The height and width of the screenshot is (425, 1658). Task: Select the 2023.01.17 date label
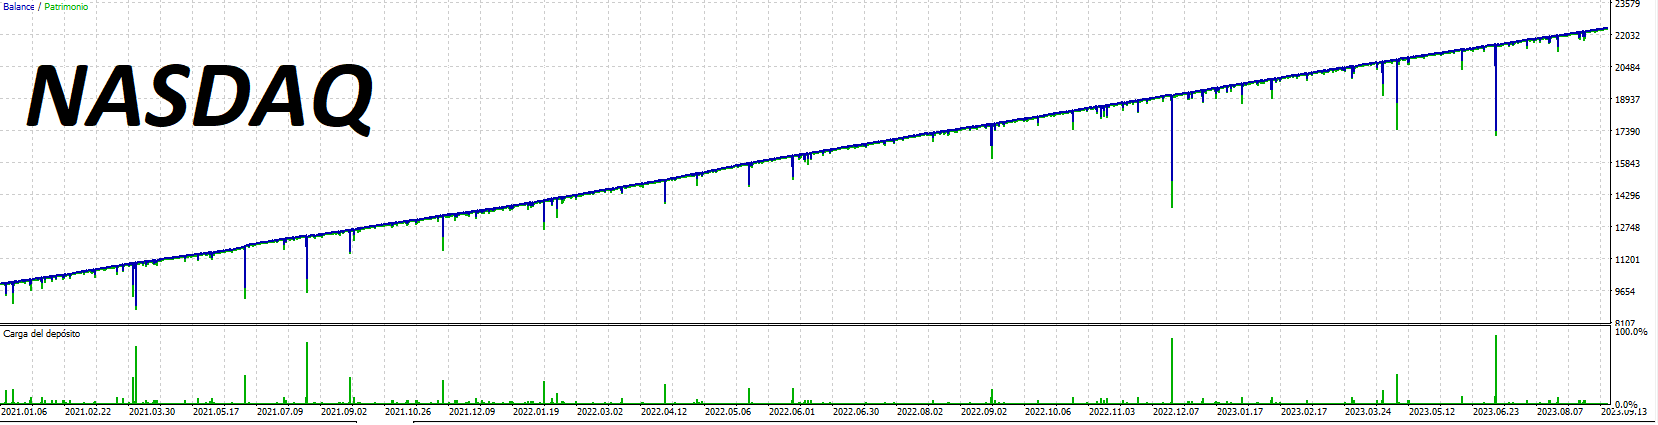pyautogui.click(x=1240, y=411)
